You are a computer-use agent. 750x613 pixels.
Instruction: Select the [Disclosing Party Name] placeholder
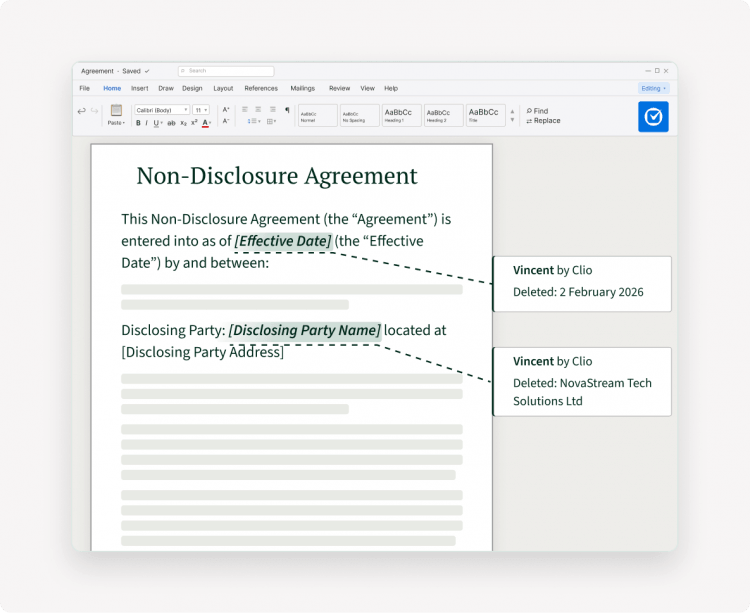click(x=305, y=330)
